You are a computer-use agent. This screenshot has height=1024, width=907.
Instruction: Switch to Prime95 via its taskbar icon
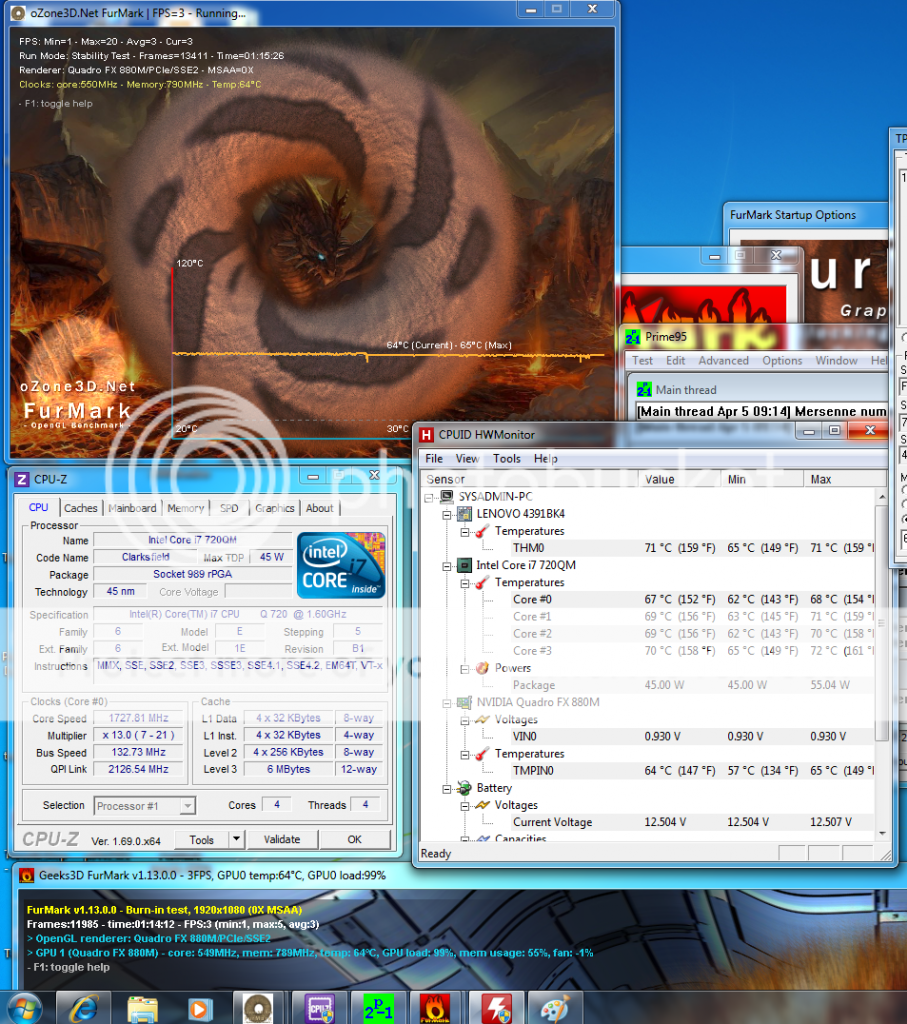[376, 1008]
